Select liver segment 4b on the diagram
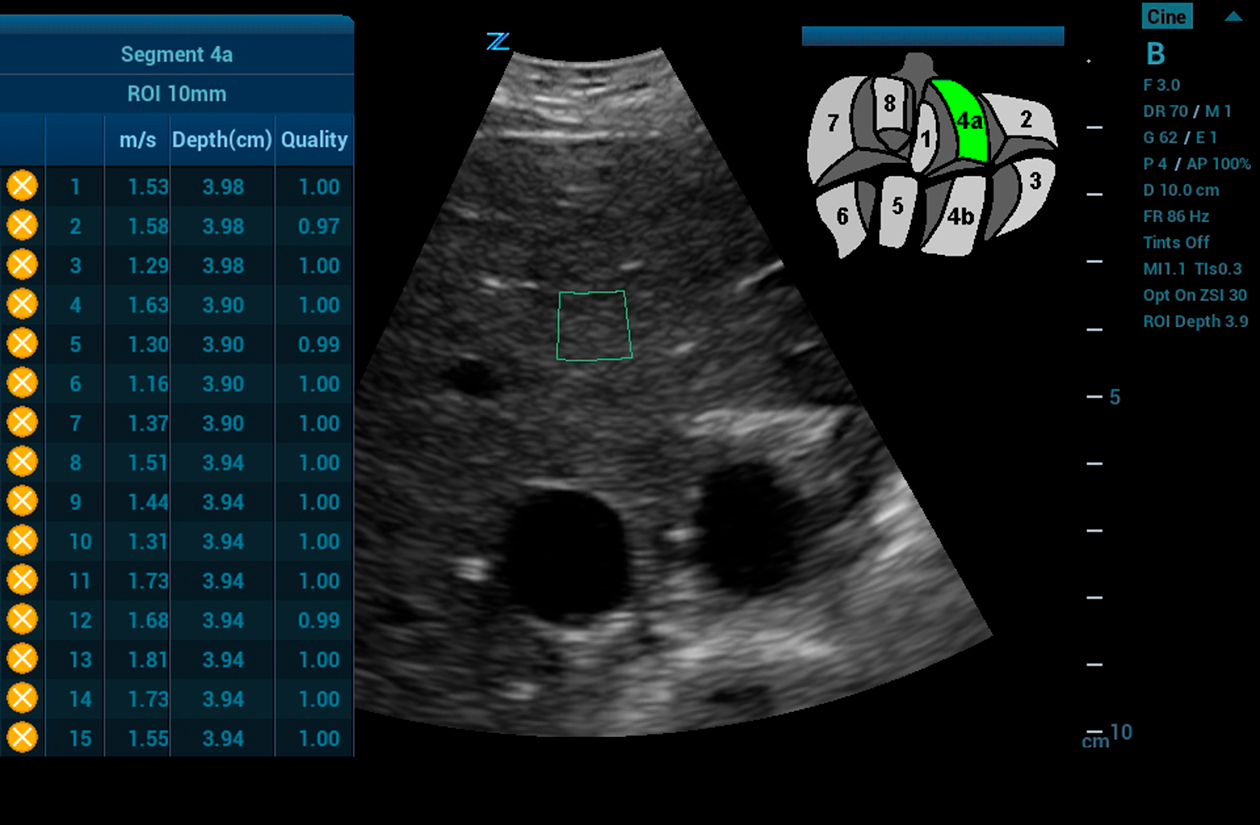The width and height of the screenshot is (1260, 825). coord(960,215)
